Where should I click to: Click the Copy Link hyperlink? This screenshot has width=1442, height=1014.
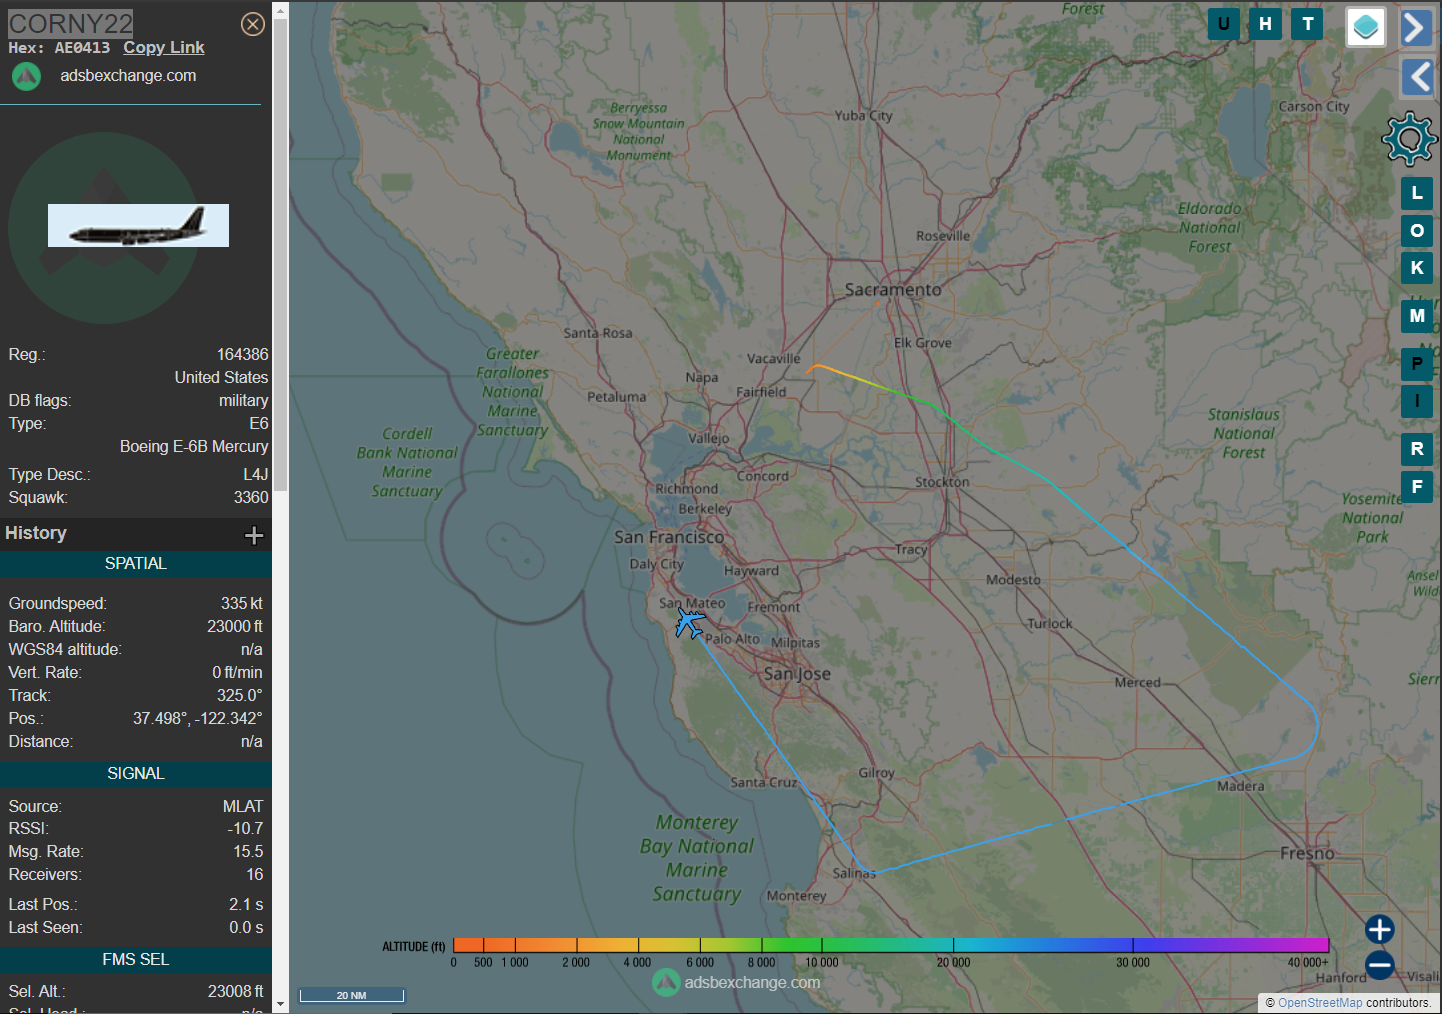point(164,47)
